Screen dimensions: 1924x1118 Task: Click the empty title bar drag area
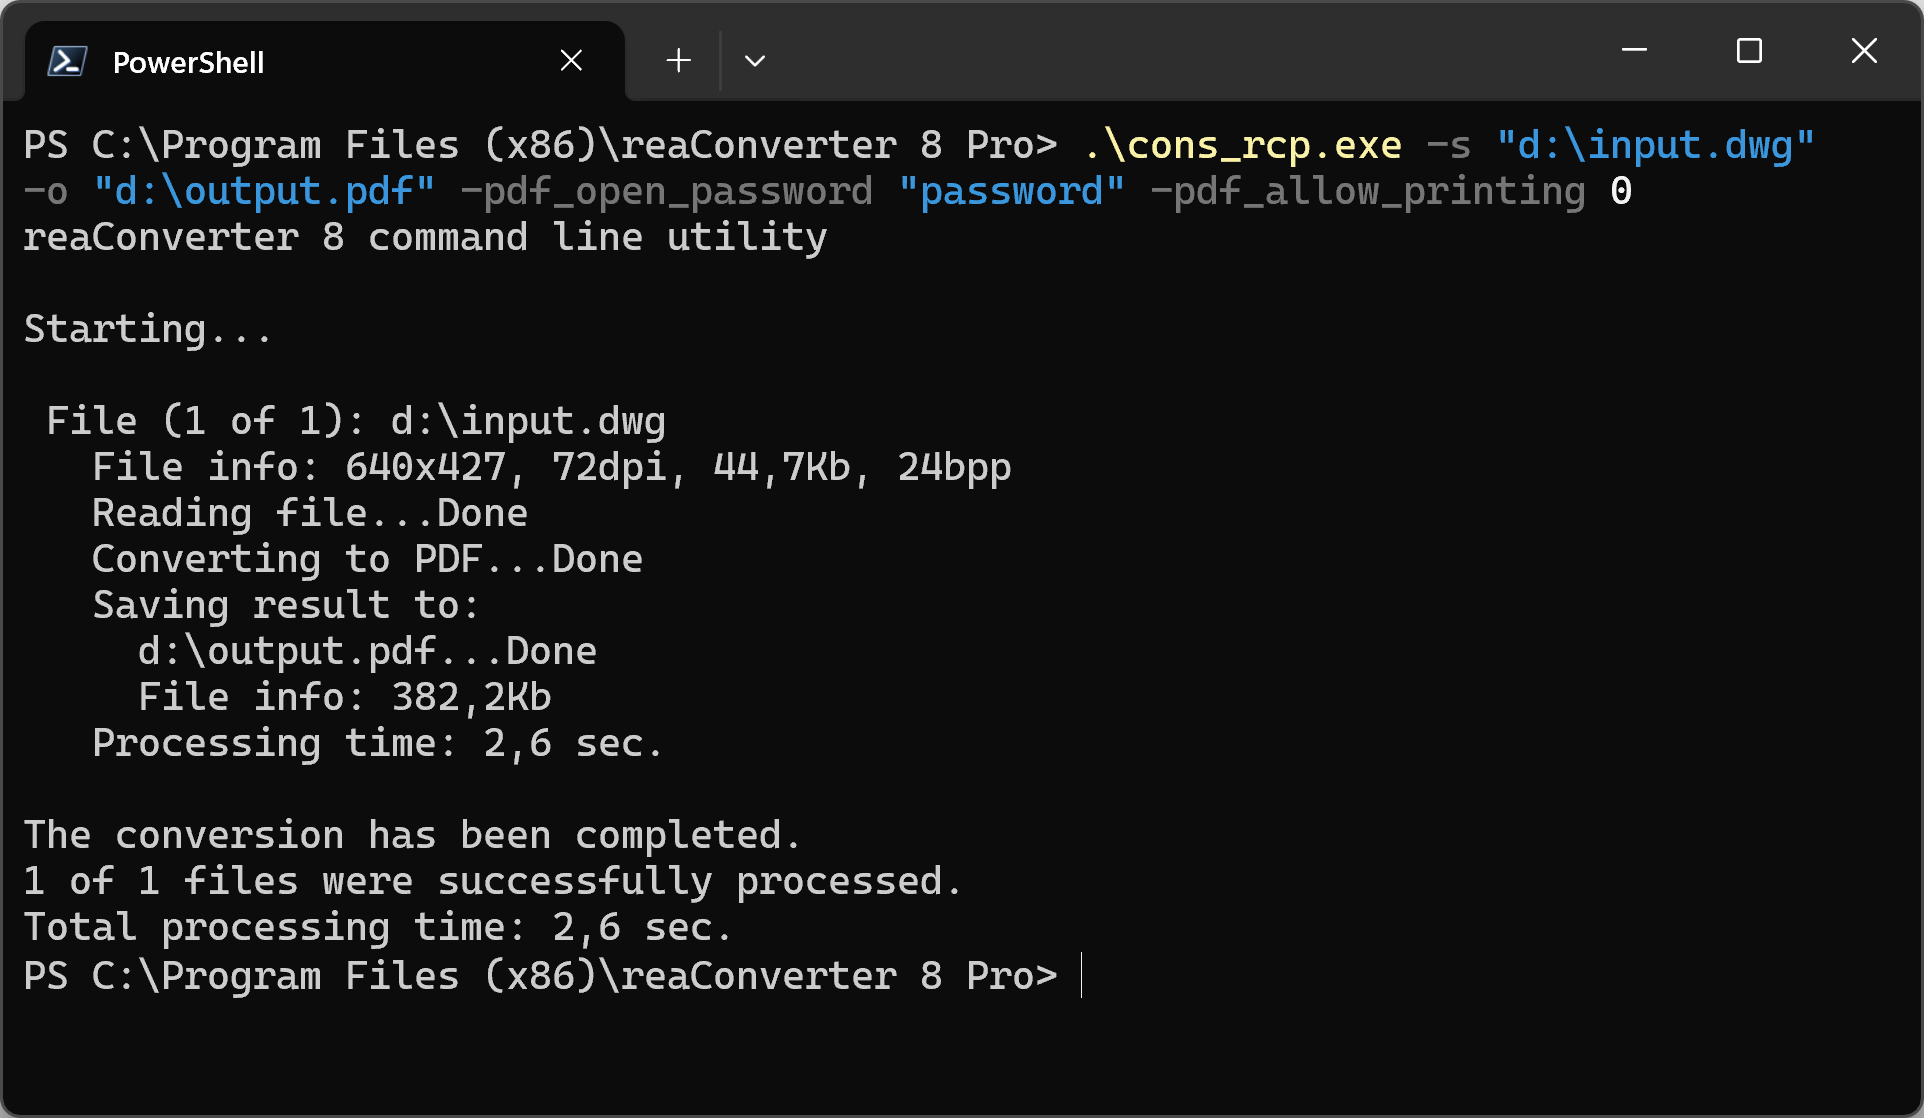coord(1200,50)
